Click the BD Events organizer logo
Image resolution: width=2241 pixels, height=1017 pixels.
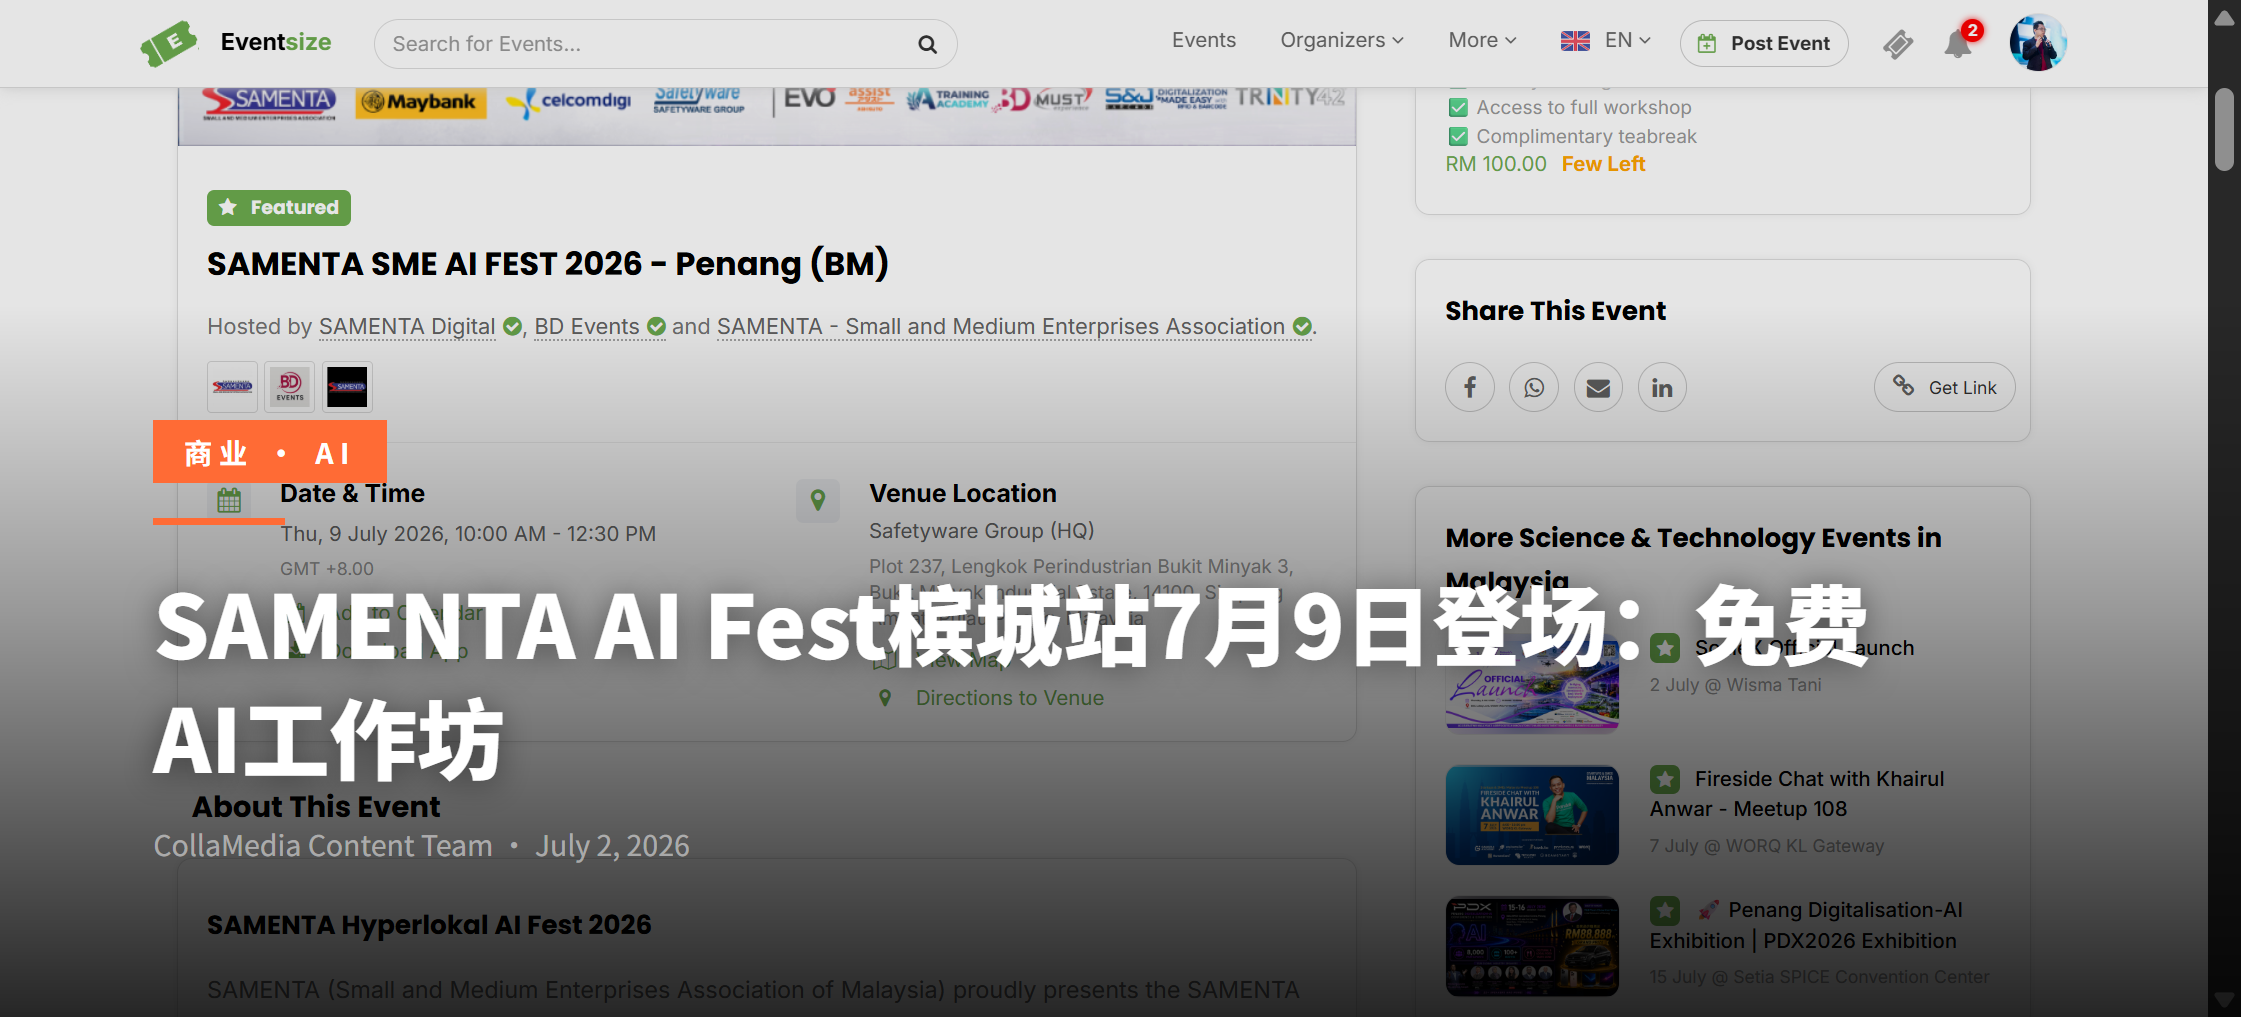coord(290,387)
